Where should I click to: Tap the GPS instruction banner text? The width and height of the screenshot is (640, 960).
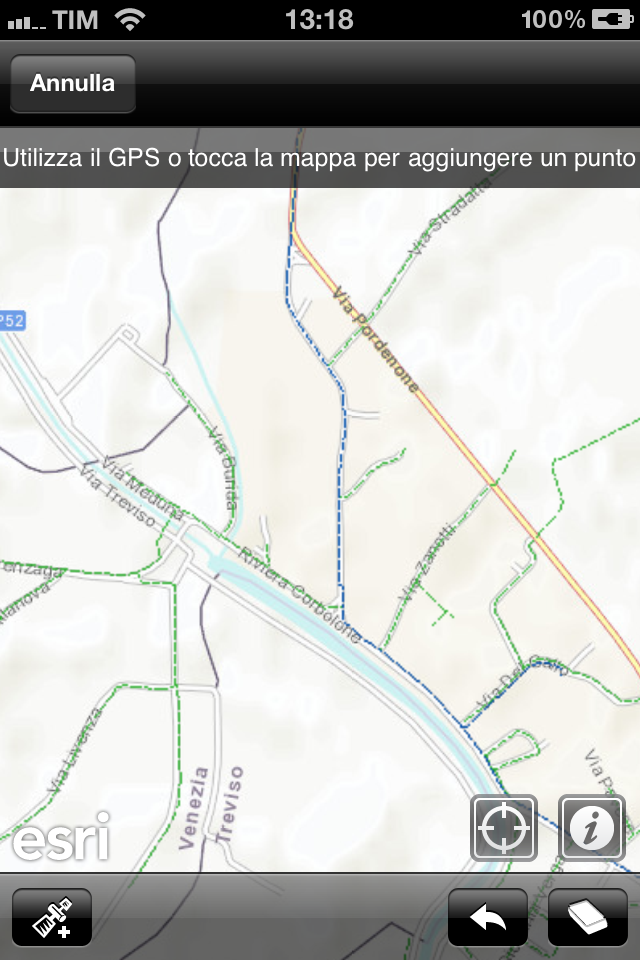(320, 158)
